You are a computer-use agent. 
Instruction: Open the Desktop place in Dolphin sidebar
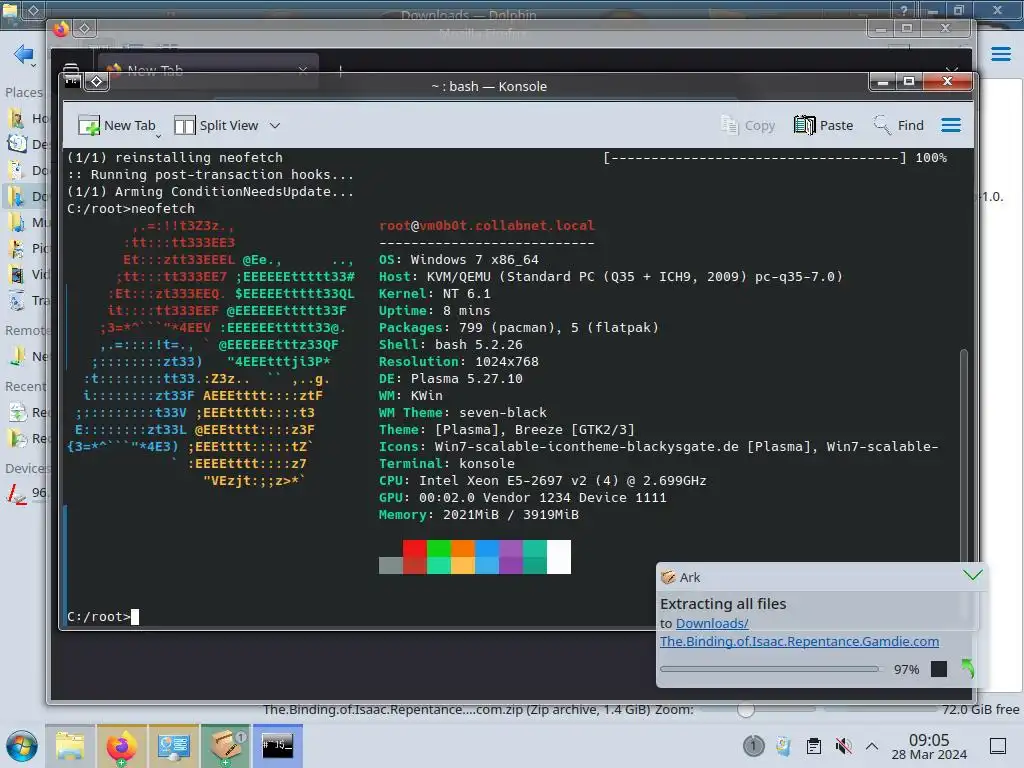point(26,144)
